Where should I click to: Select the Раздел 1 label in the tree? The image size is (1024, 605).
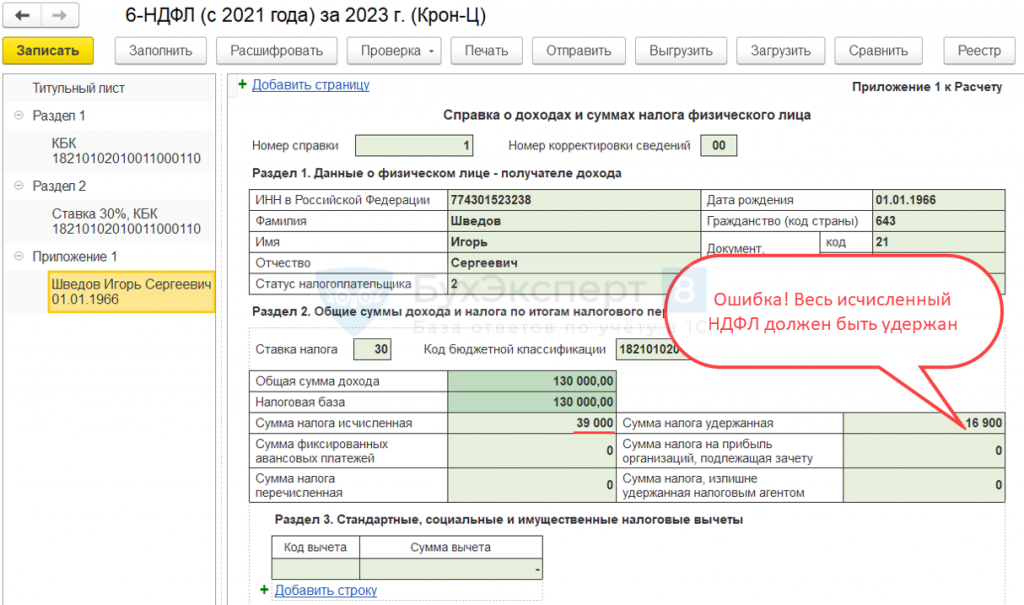click(x=59, y=116)
